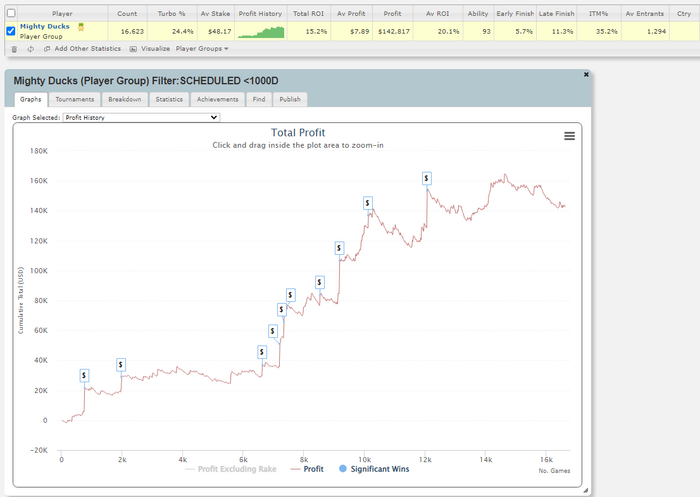Image resolution: width=700 pixels, height=497 pixels.
Task: Toggle Profit Excluding Rake legend series
Action: 230,469
